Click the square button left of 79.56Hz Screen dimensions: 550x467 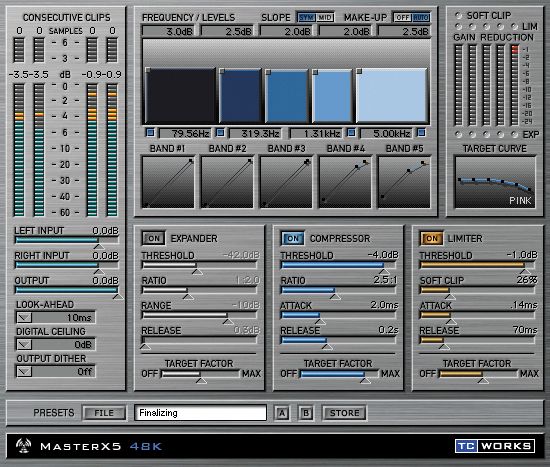pos(150,132)
